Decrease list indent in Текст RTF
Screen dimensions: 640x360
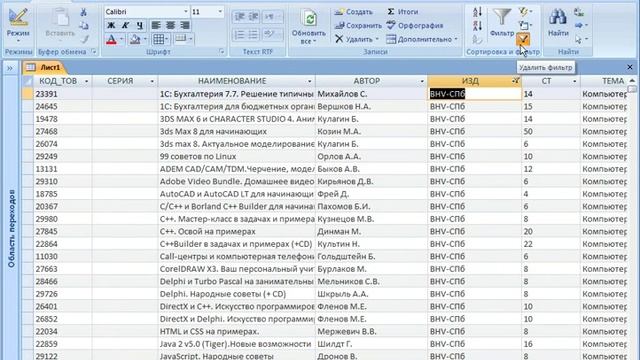[x=239, y=17]
